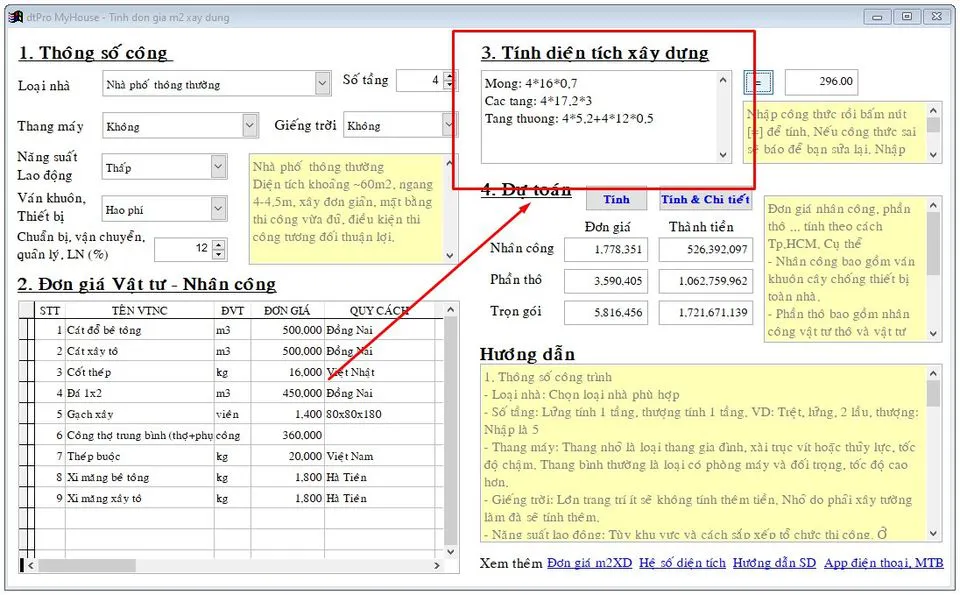Open the Đơn giá m2XD link
The image size is (960, 595).
589,563
